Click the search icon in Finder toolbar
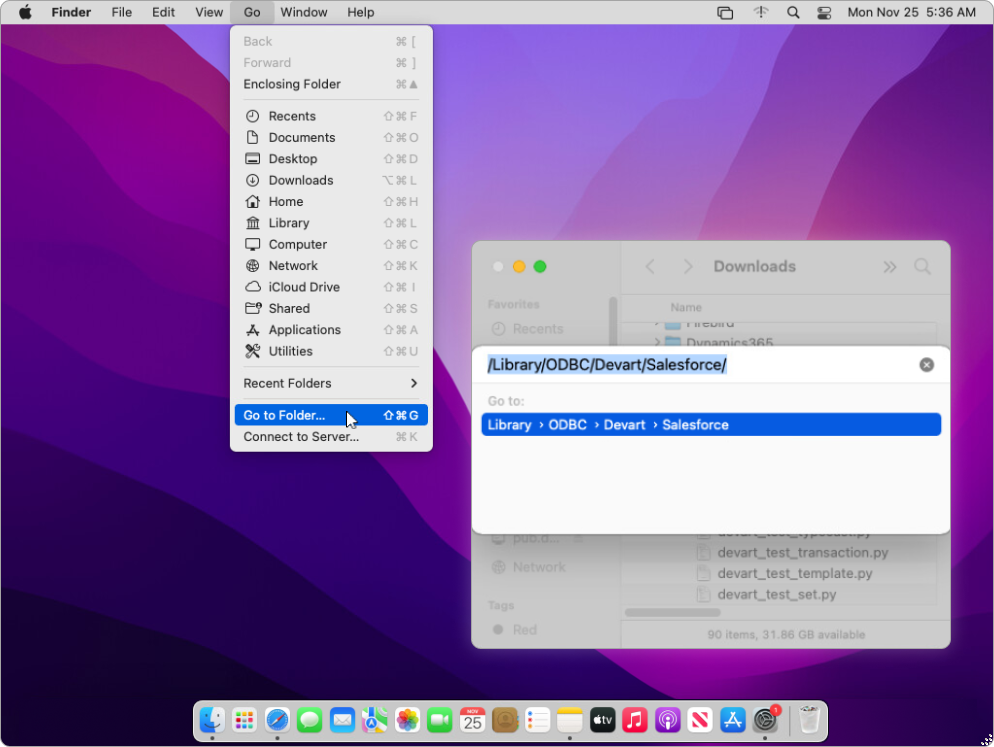994x747 pixels. point(922,266)
